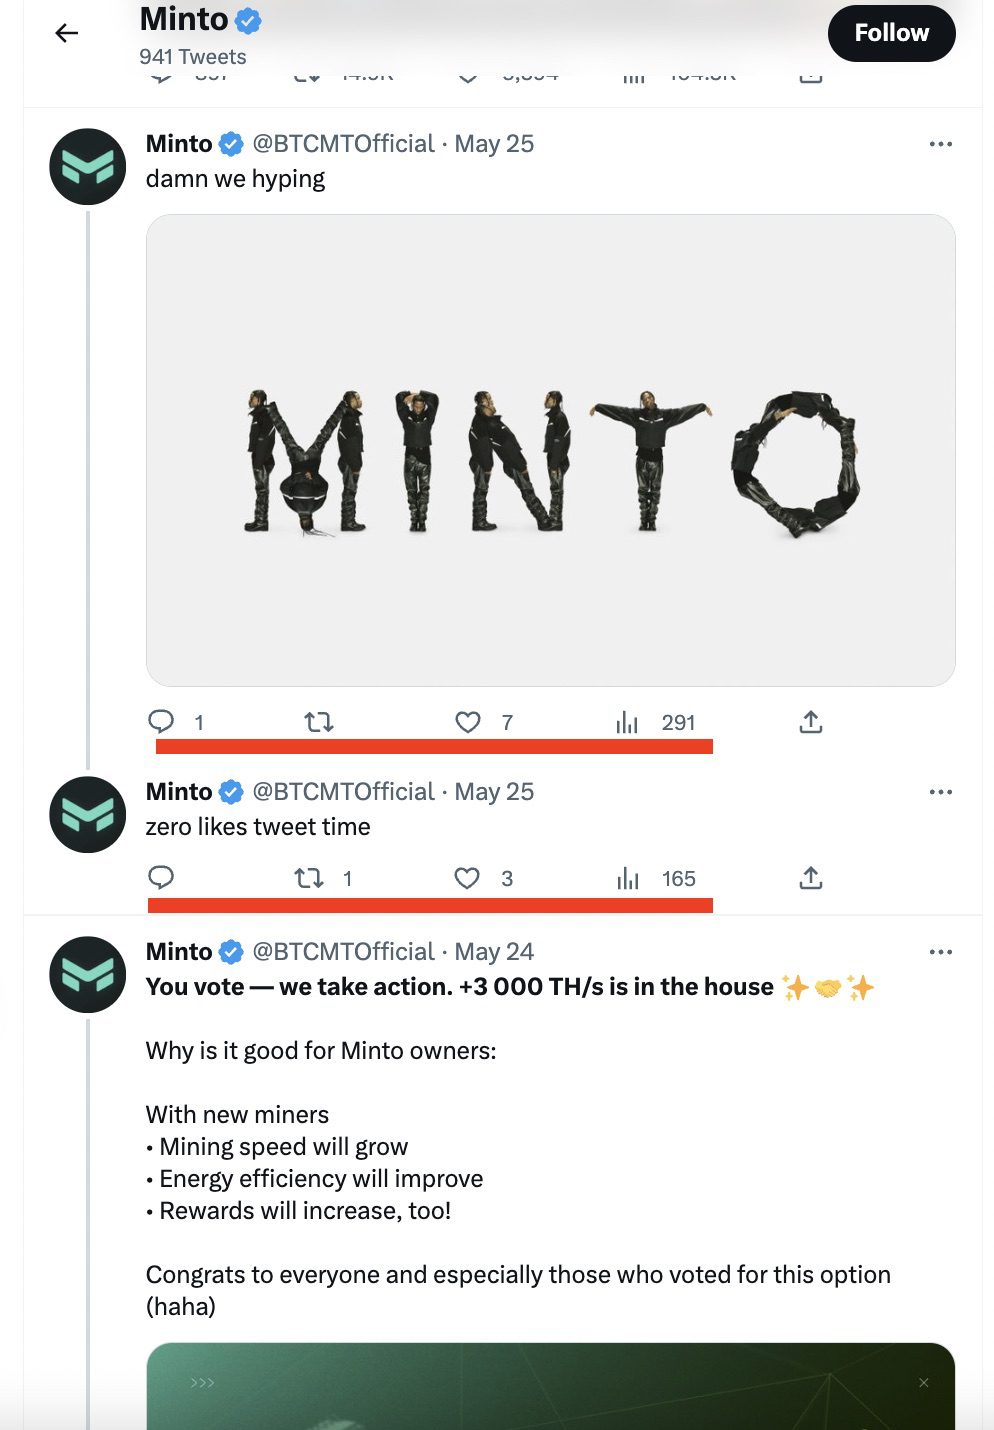
Task: View analytics for "zero likes tweet time"
Action: click(x=628, y=879)
